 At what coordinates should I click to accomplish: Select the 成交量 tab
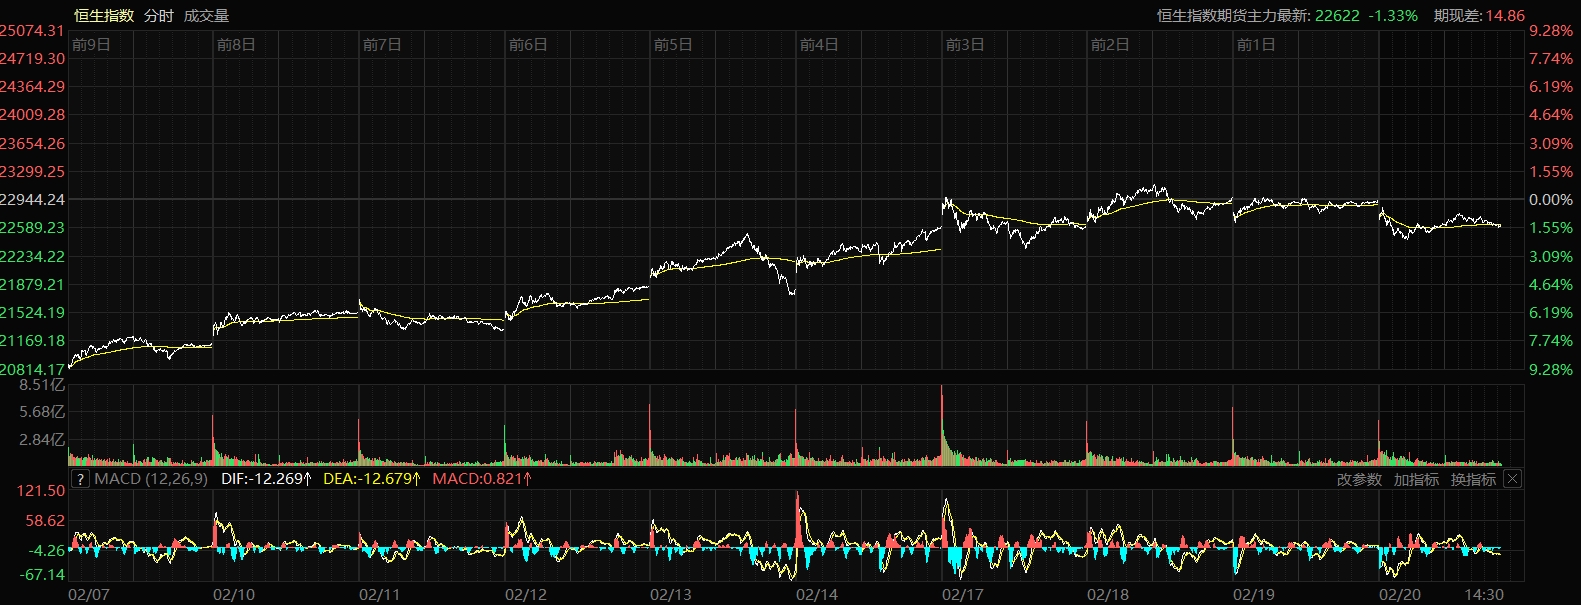pos(206,16)
